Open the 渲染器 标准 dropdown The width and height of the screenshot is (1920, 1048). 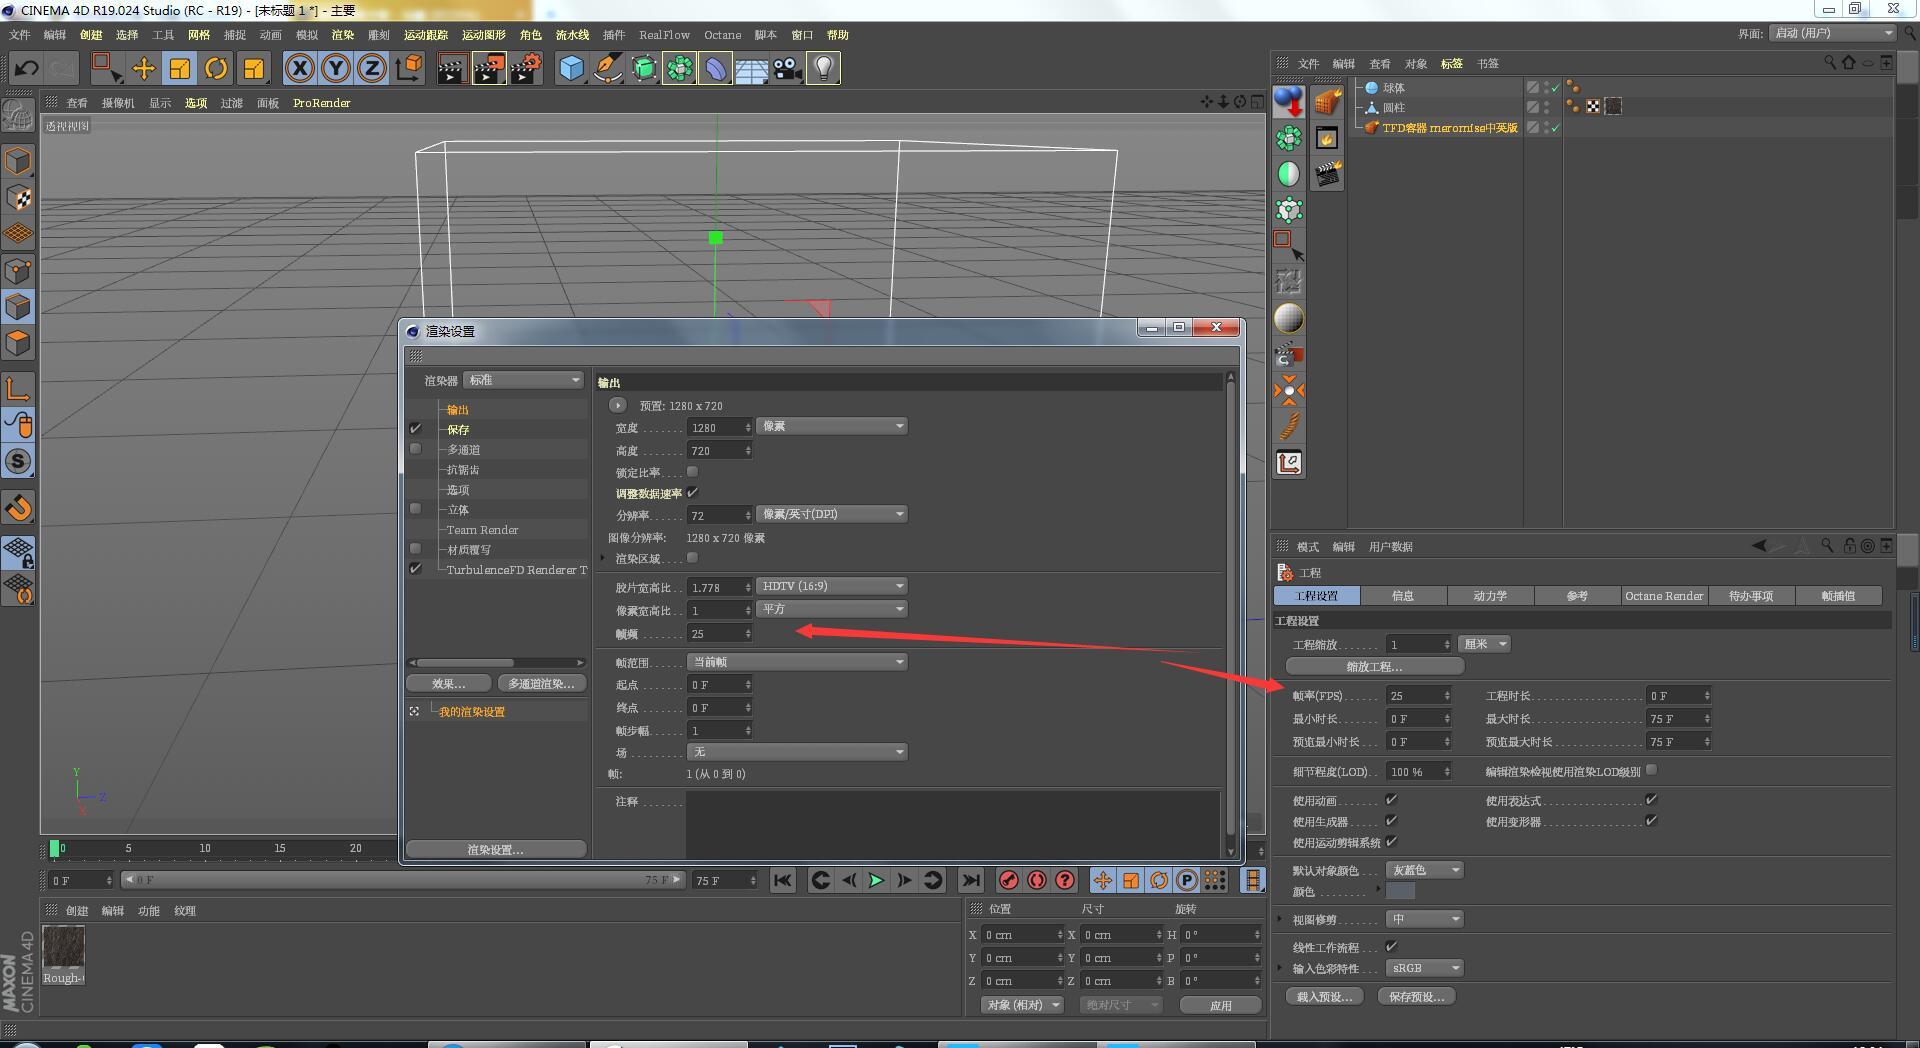[523, 380]
